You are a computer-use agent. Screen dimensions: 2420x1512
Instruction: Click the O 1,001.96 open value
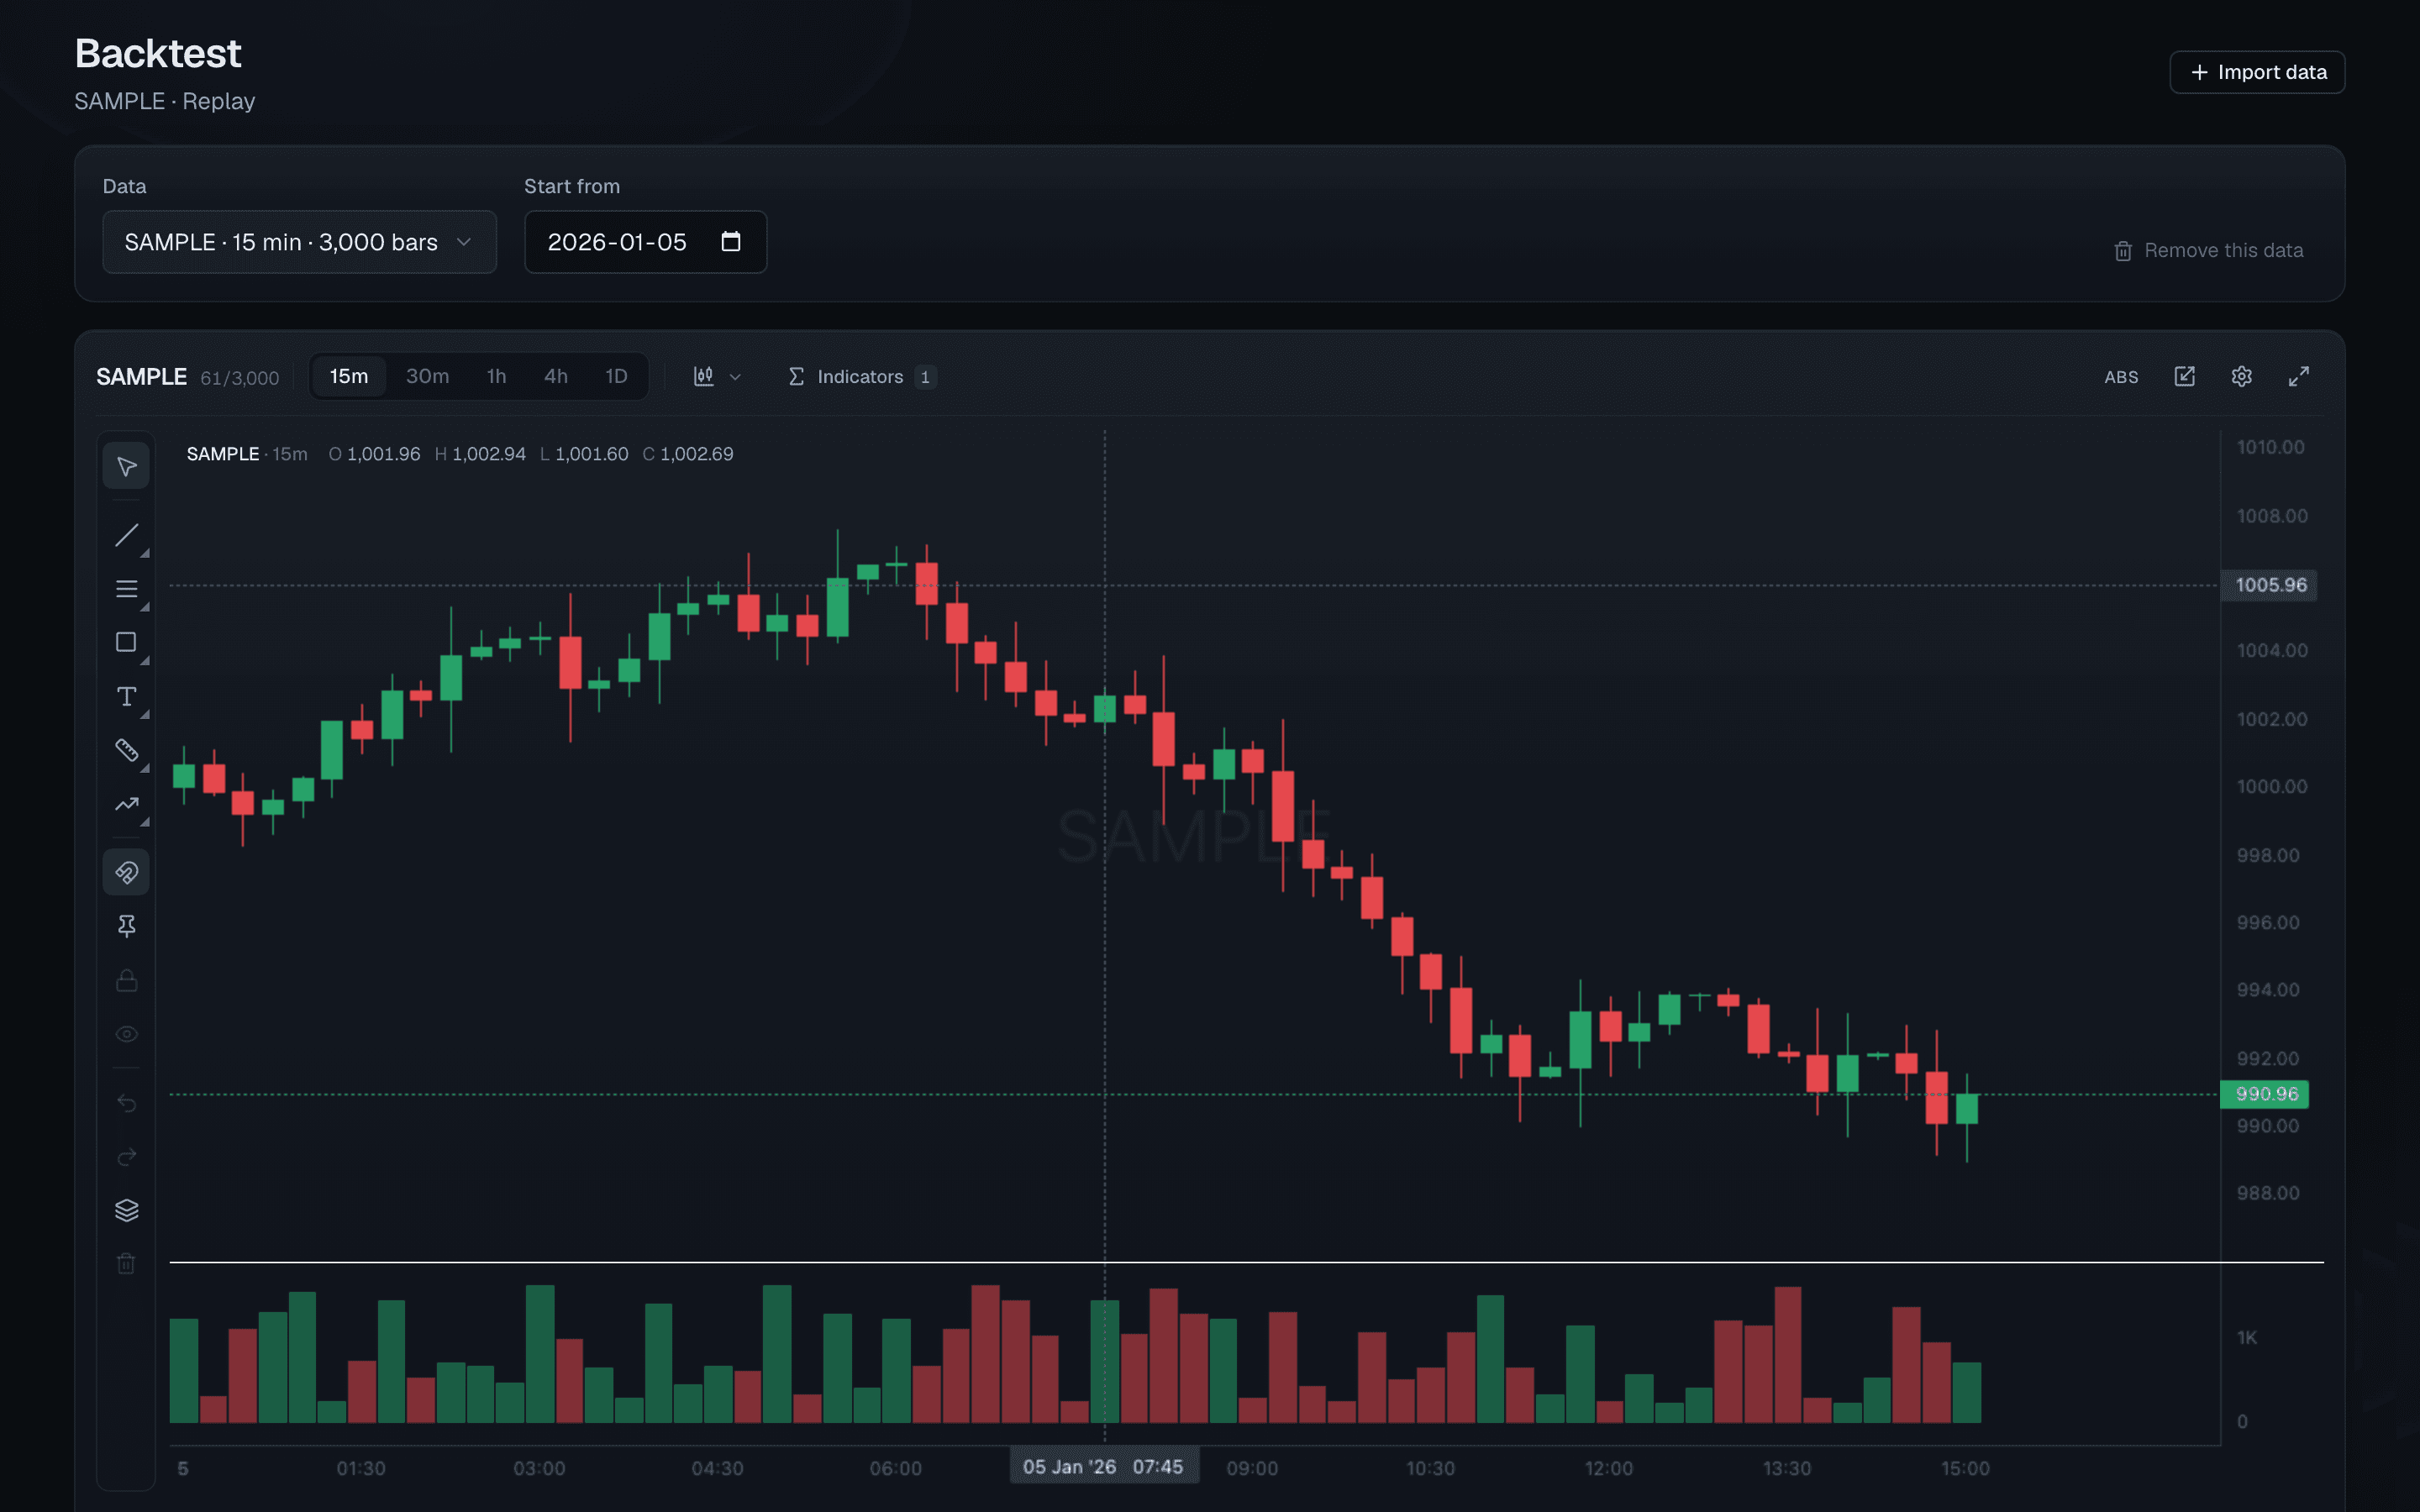(x=375, y=454)
